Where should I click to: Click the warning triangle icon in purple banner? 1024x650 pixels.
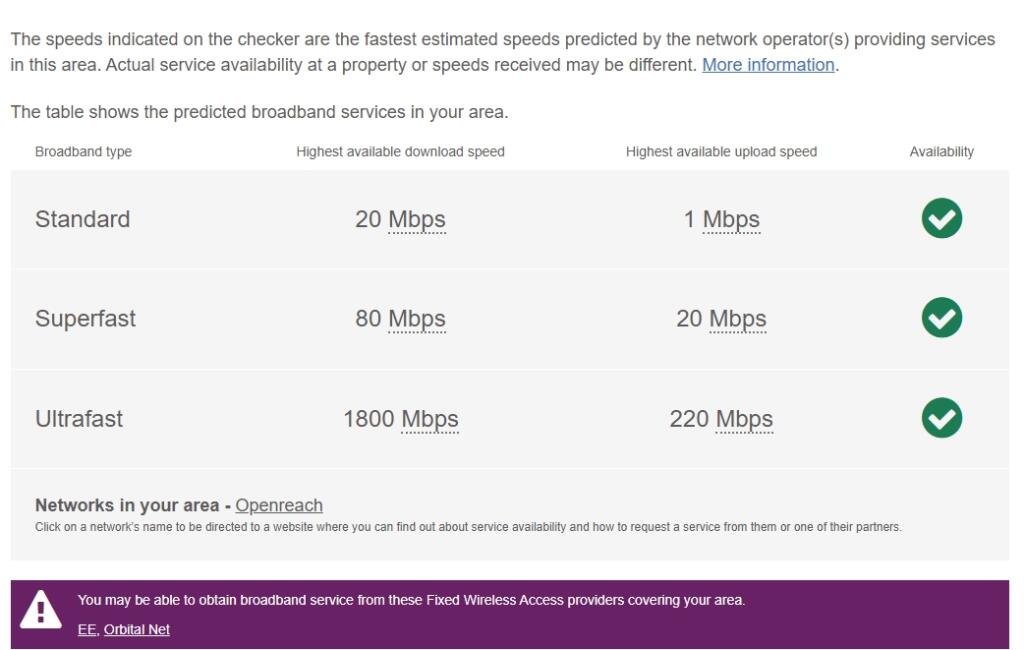(41, 608)
